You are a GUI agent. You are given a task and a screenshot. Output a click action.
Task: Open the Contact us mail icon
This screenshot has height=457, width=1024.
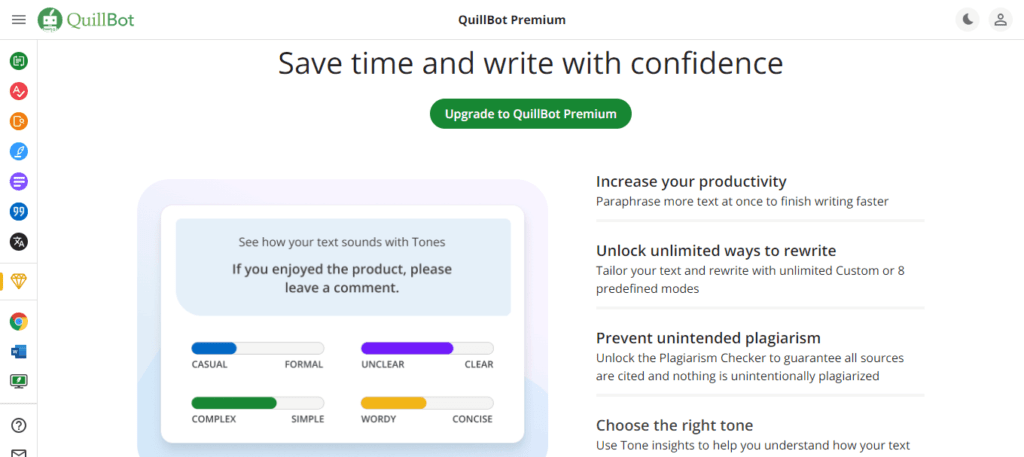pos(18,452)
